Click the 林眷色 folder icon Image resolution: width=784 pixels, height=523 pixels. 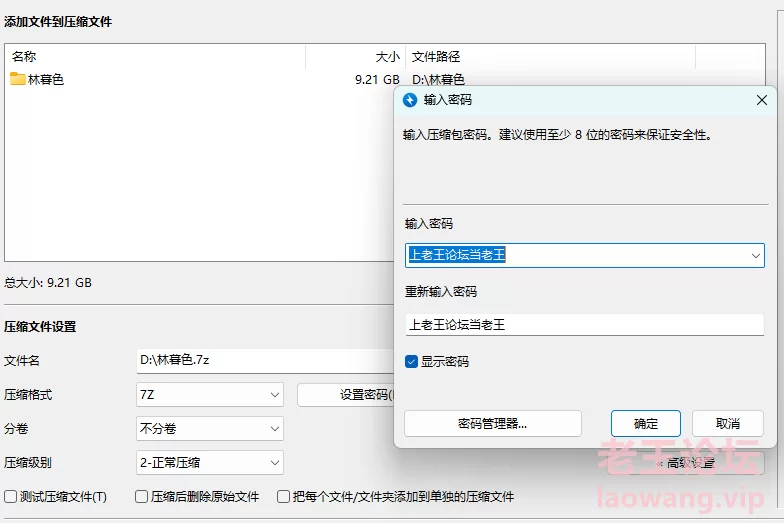[18, 79]
